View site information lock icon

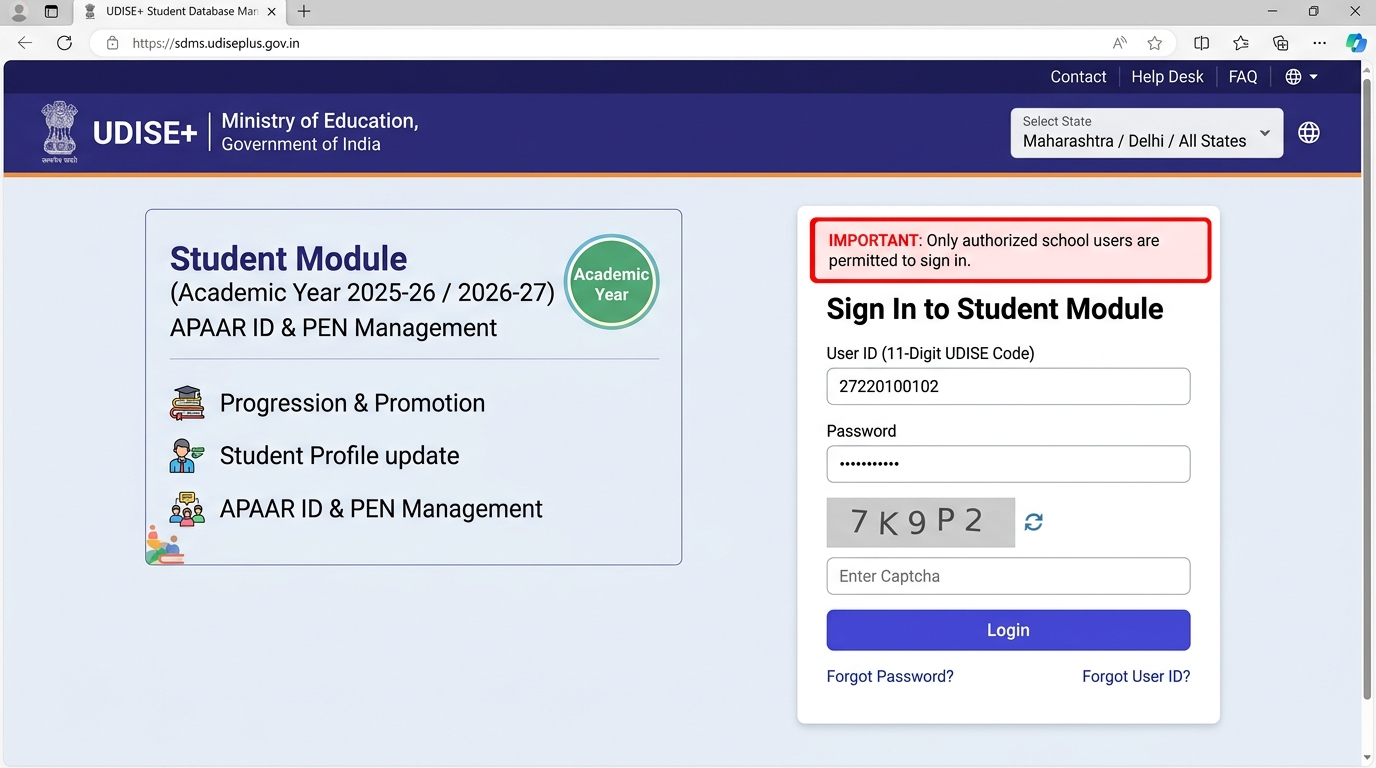pos(112,43)
